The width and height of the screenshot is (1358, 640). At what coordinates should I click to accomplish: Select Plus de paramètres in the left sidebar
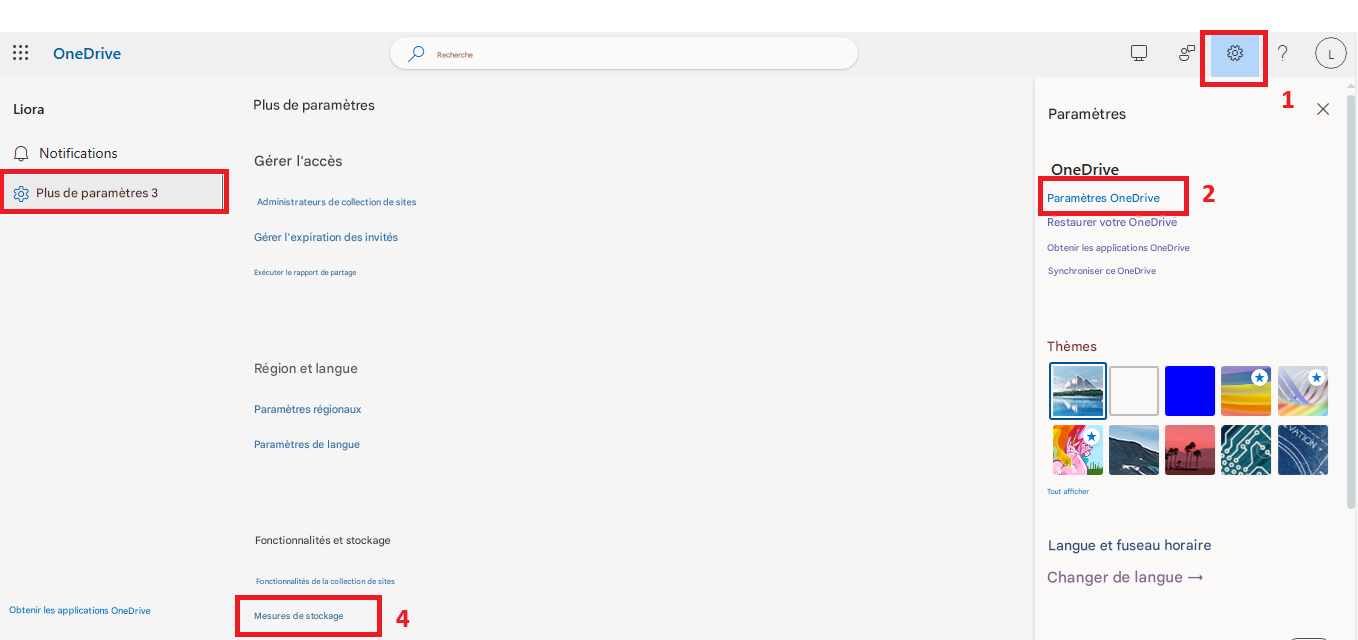[x=113, y=193]
